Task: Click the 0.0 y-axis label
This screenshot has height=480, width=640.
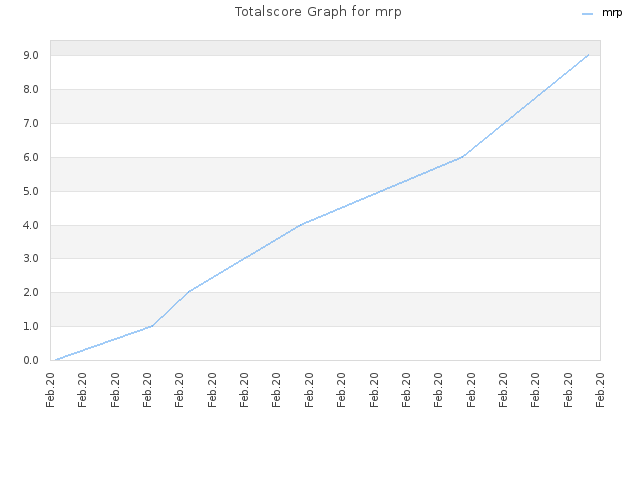Action: (x=31, y=360)
